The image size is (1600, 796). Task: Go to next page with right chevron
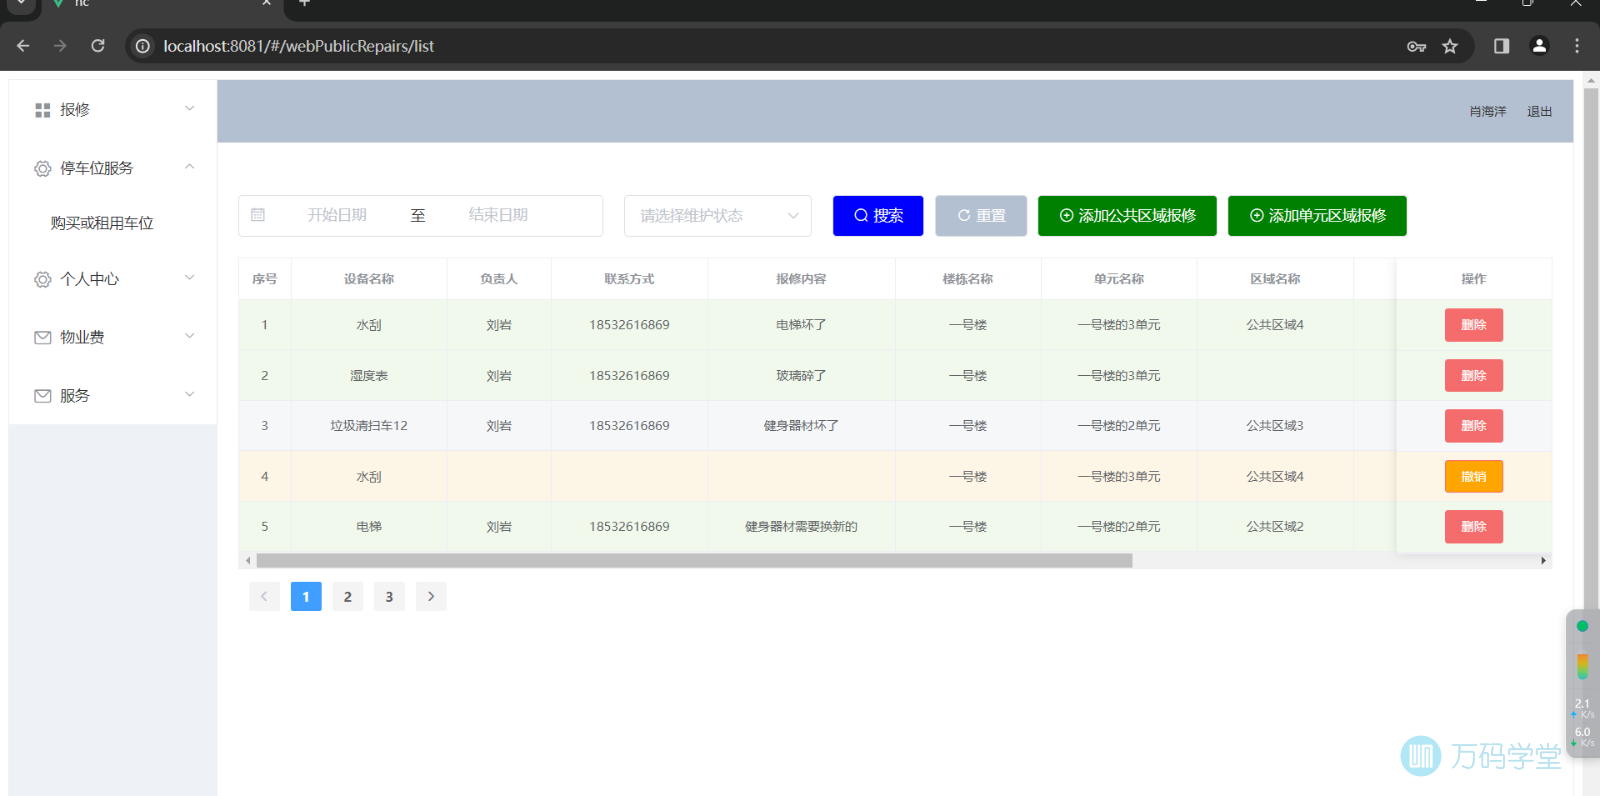(431, 597)
